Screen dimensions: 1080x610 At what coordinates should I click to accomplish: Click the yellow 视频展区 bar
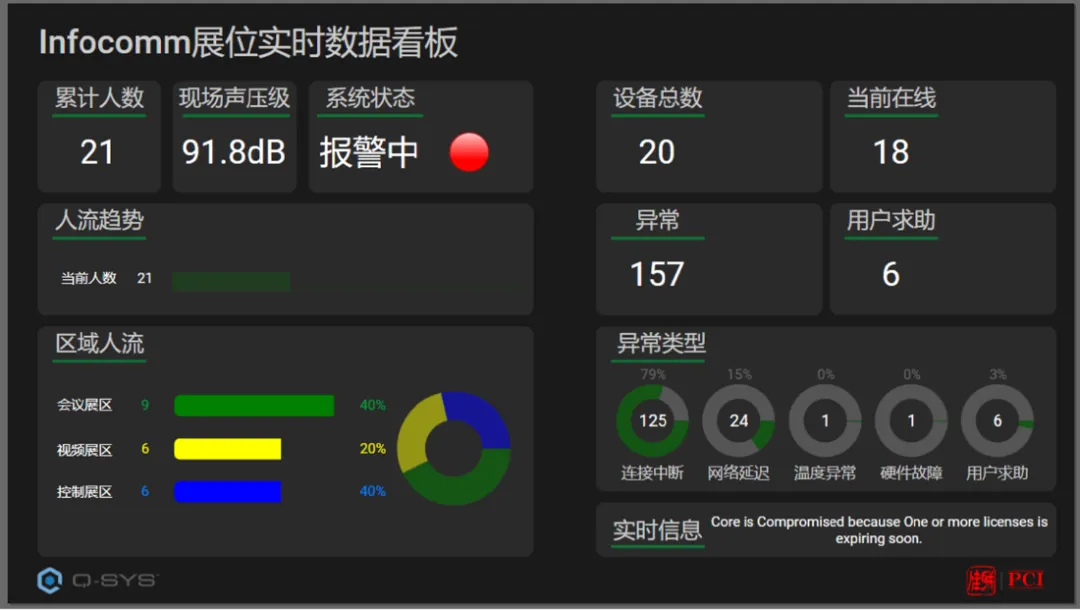point(227,449)
